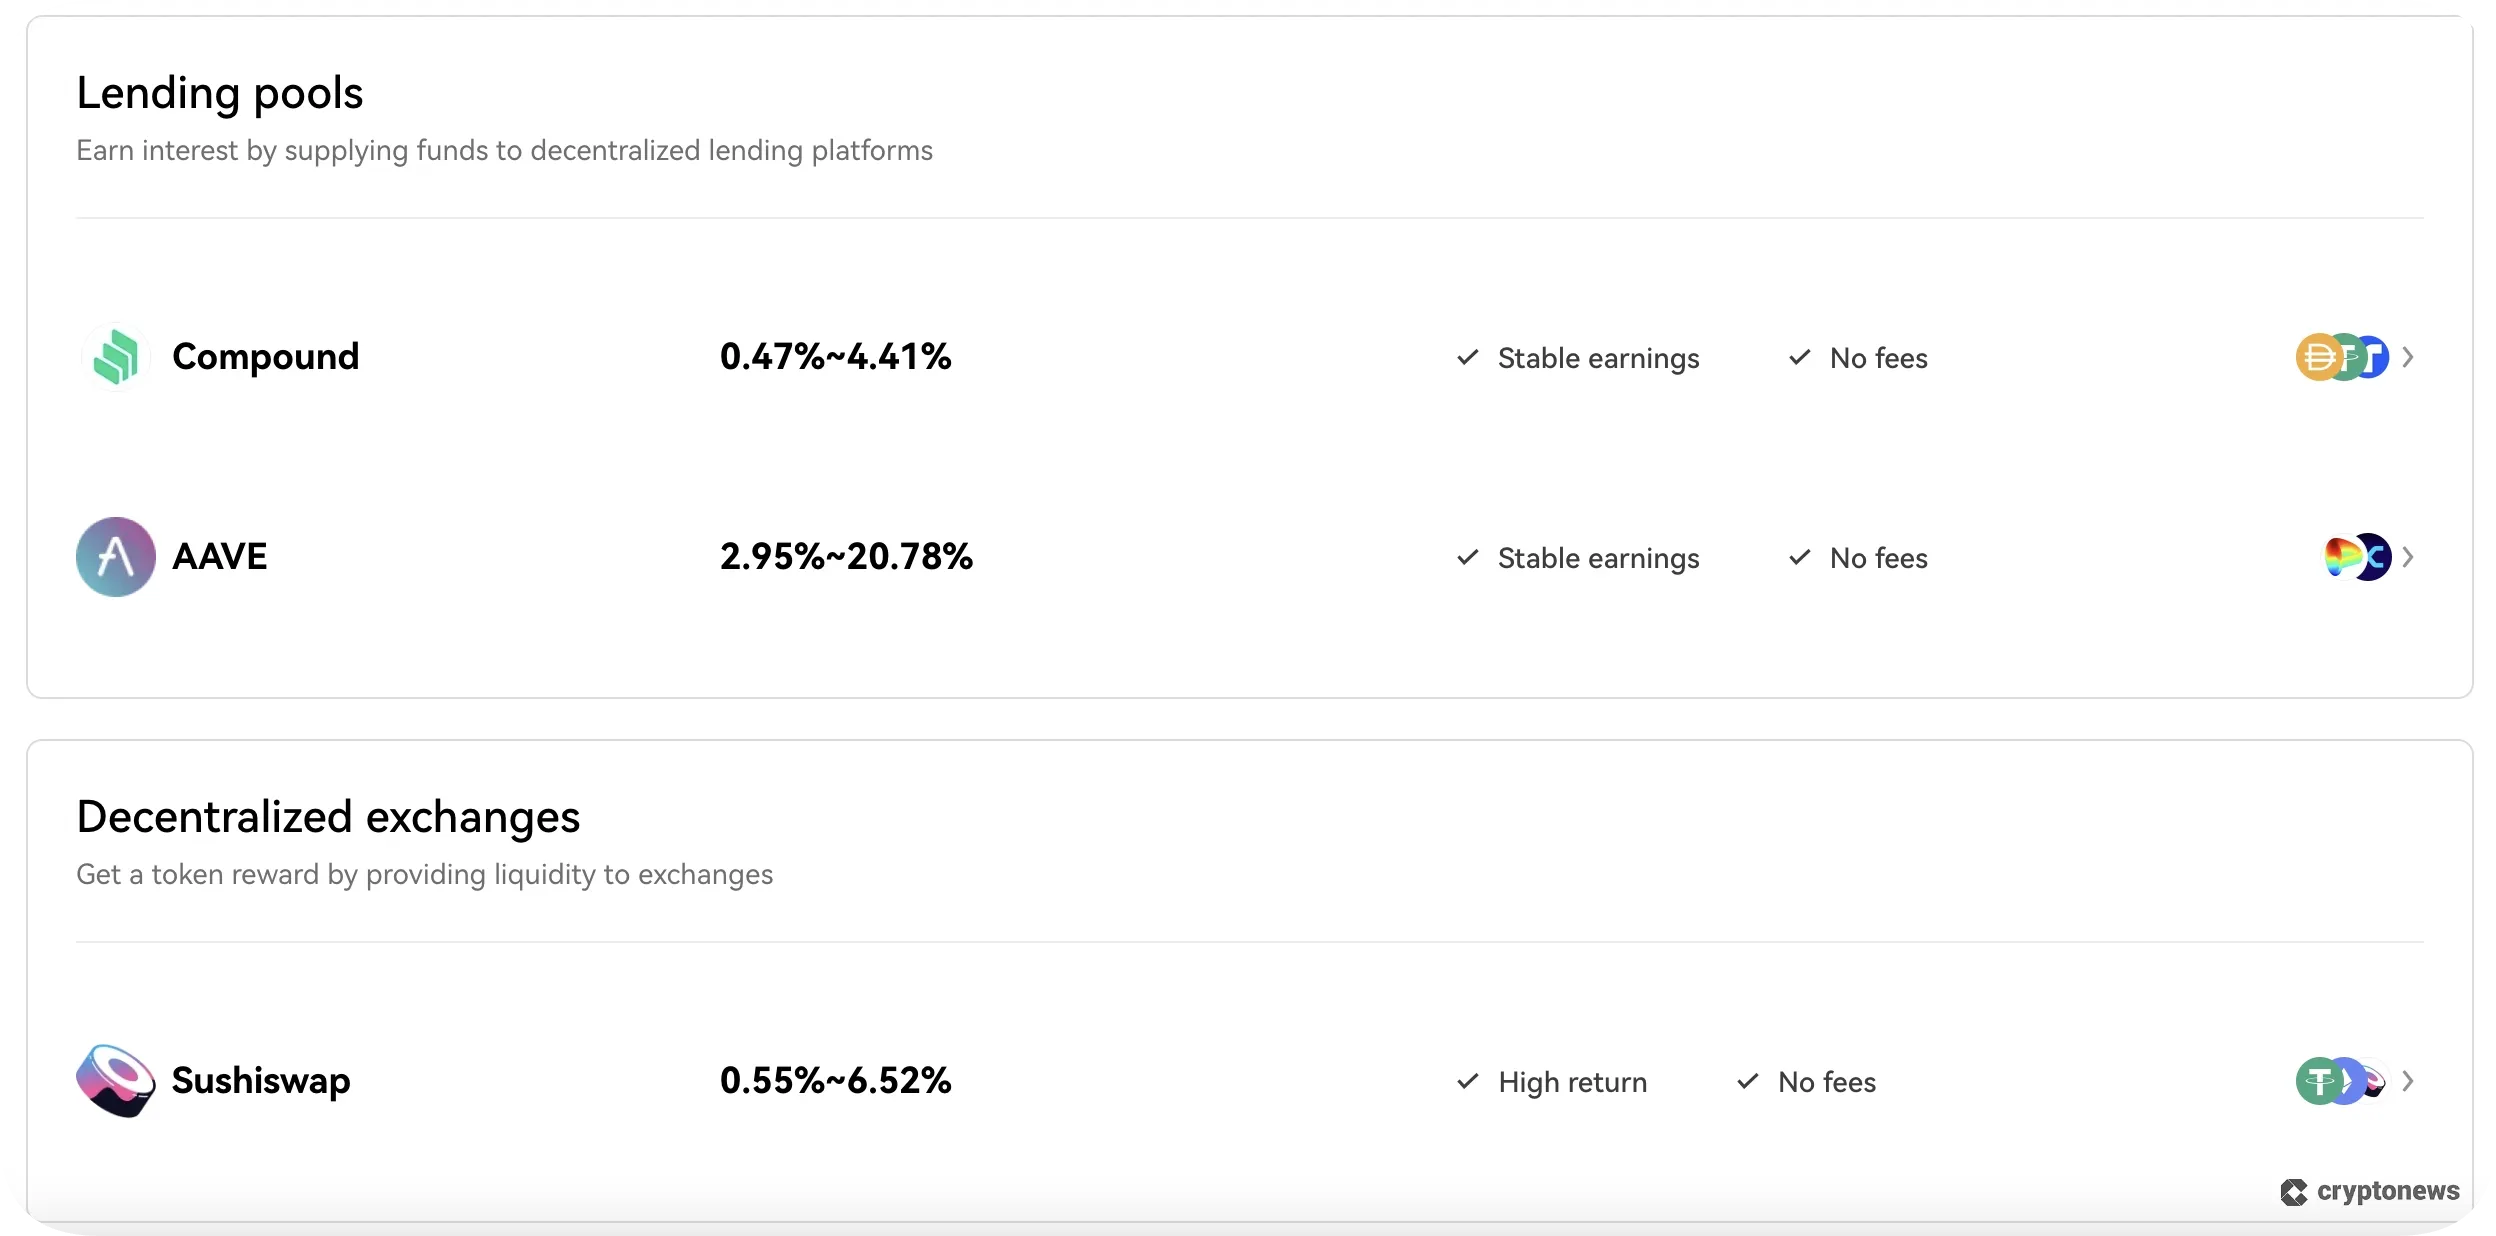The width and height of the screenshot is (2496, 1236).
Task: Click the cryptonews logo in the corner
Action: click(x=2368, y=1191)
